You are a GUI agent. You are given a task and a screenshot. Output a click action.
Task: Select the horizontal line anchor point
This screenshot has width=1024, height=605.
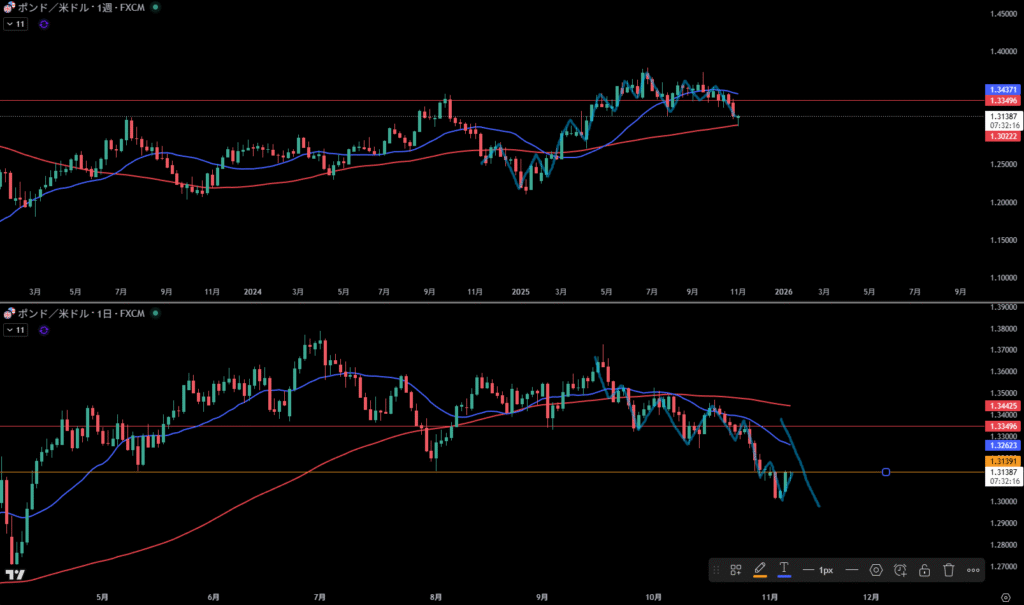[886, 472]
